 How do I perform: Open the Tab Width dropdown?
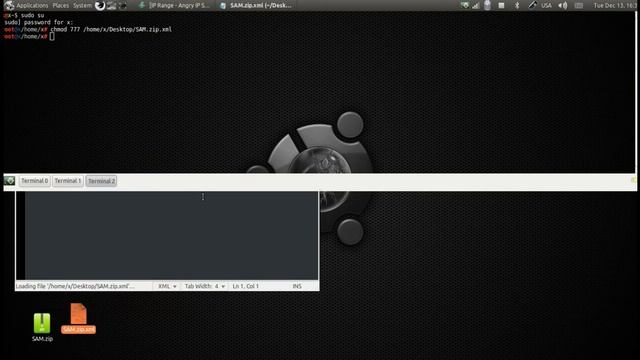tap(204, 286)
